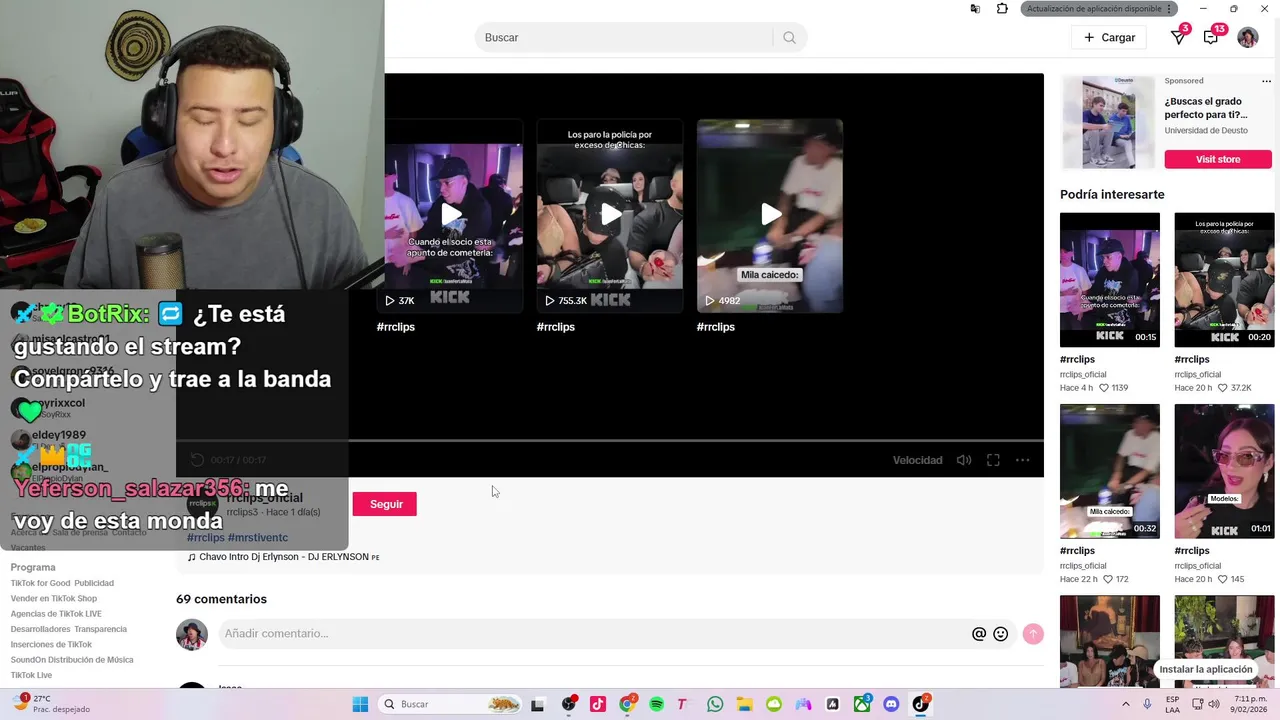Open sidebar Modelos video with 01:01 duration
The height and width of the screenshot is (720, 1280).
point(1224,471)
